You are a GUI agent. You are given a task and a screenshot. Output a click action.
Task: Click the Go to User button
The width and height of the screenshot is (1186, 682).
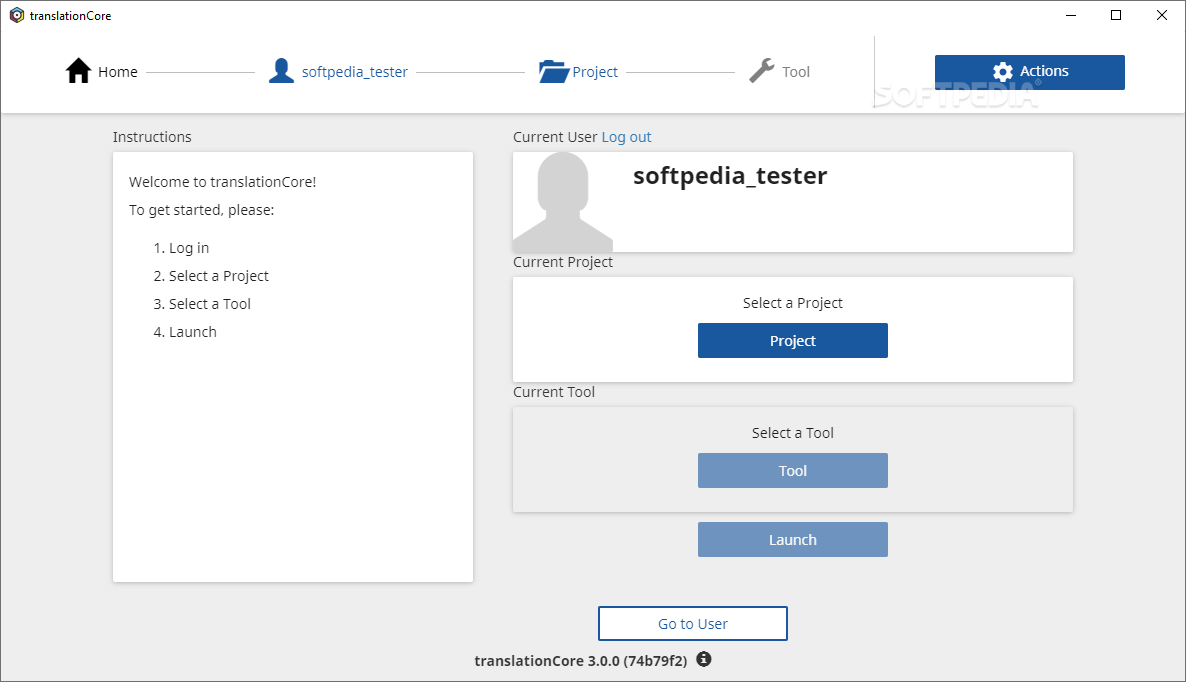click(x=693, y=624)
